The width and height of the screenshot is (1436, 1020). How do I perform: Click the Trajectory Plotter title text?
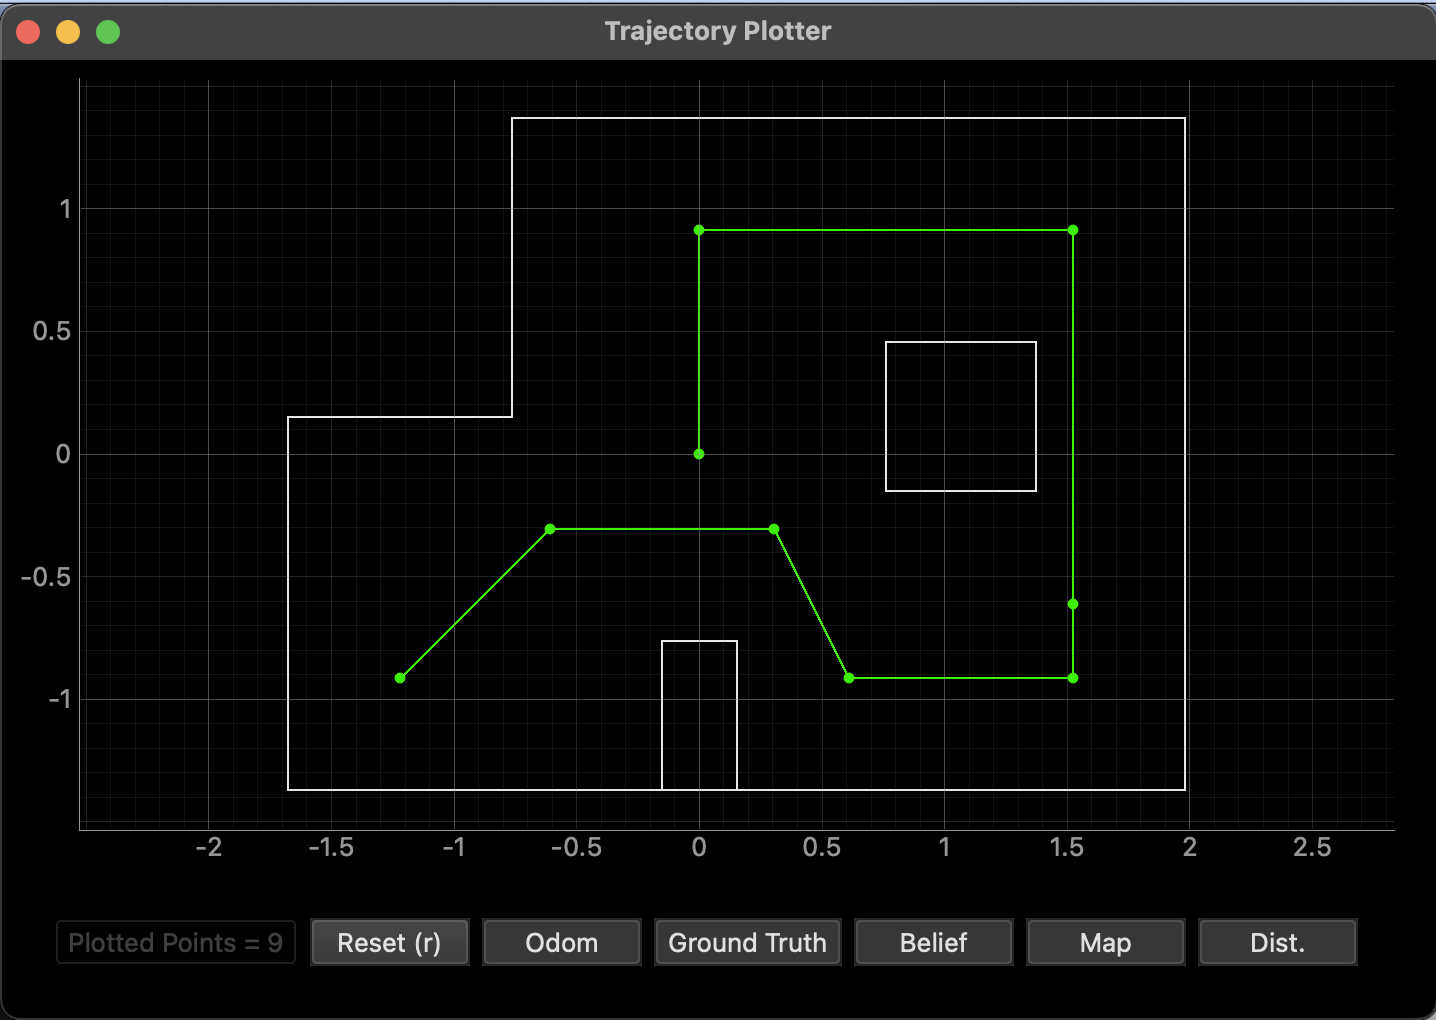click(718, 31)
